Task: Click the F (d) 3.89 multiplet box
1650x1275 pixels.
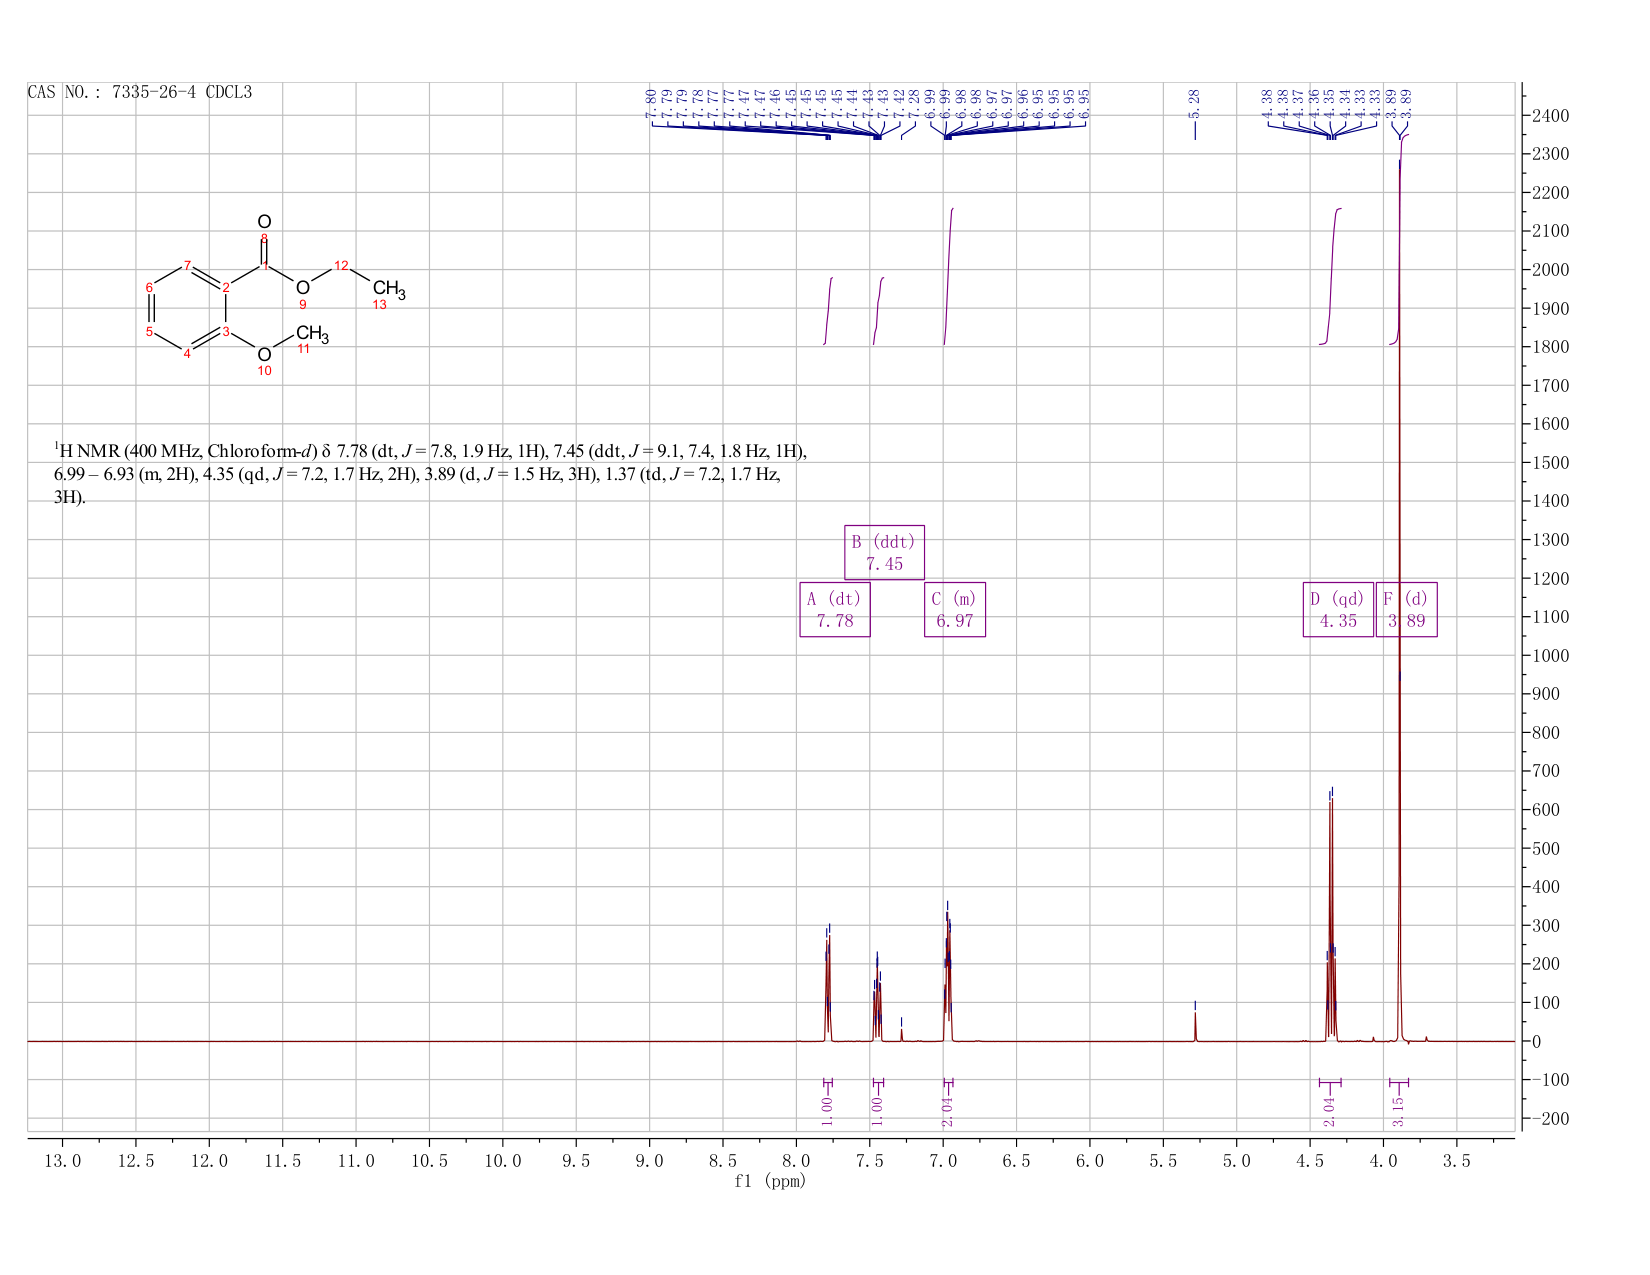Action: [1406, 609]
